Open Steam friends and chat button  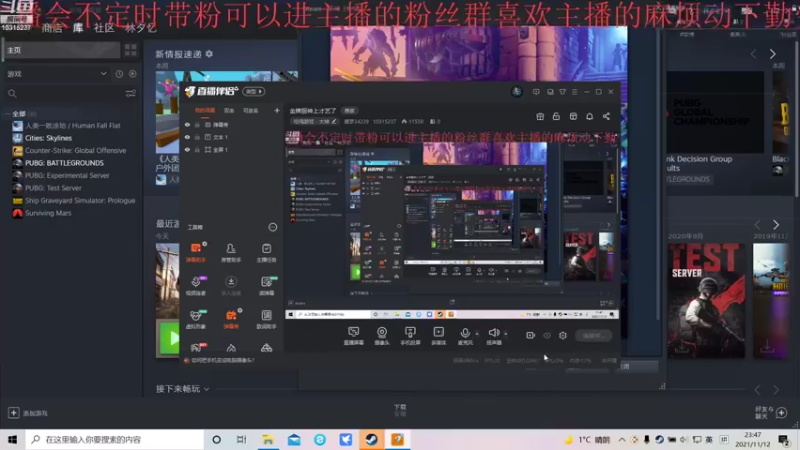point(771,413)
